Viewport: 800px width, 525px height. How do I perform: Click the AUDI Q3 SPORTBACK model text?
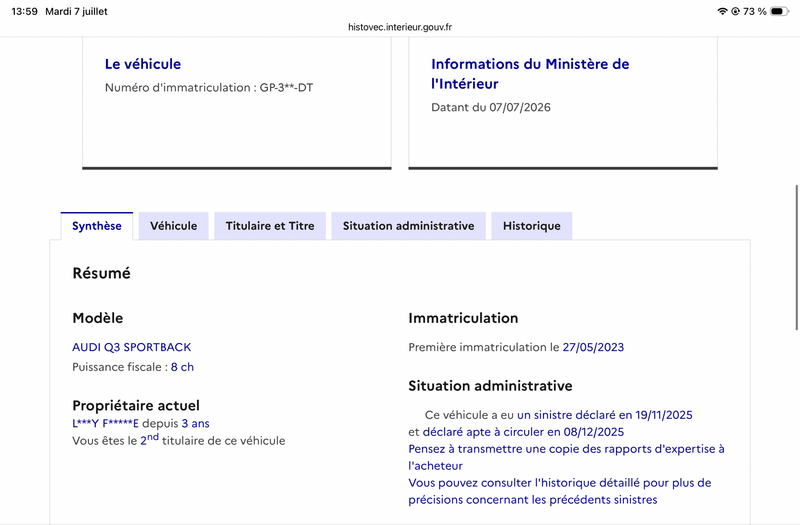(132, 347)
